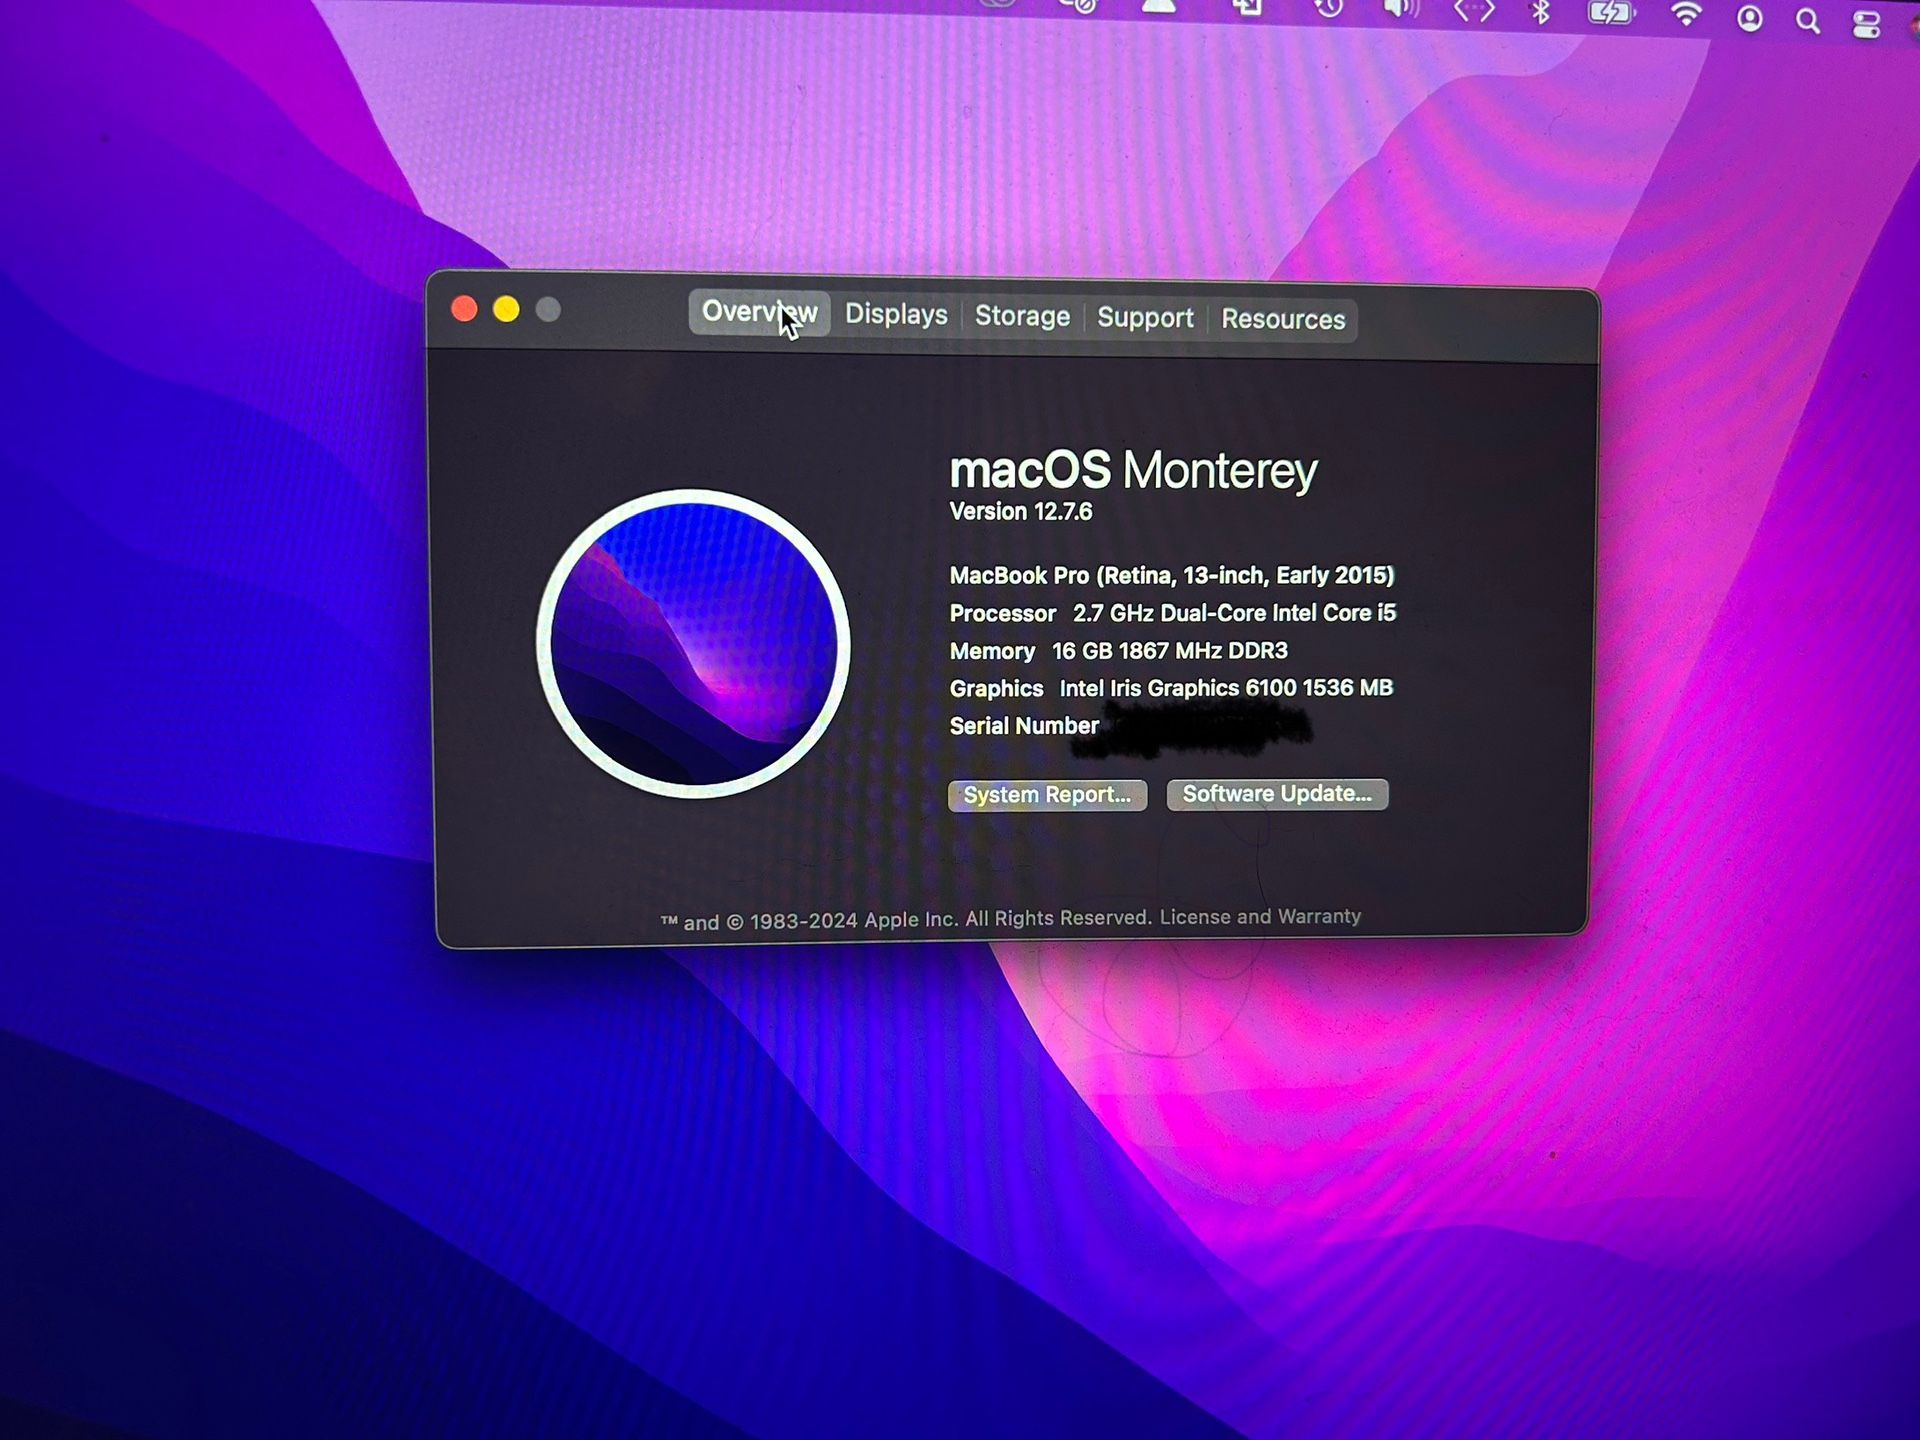Click the 'Version 12.7.6' text
This screenshot has width=1920, height=1440.
pos(1021,512)
